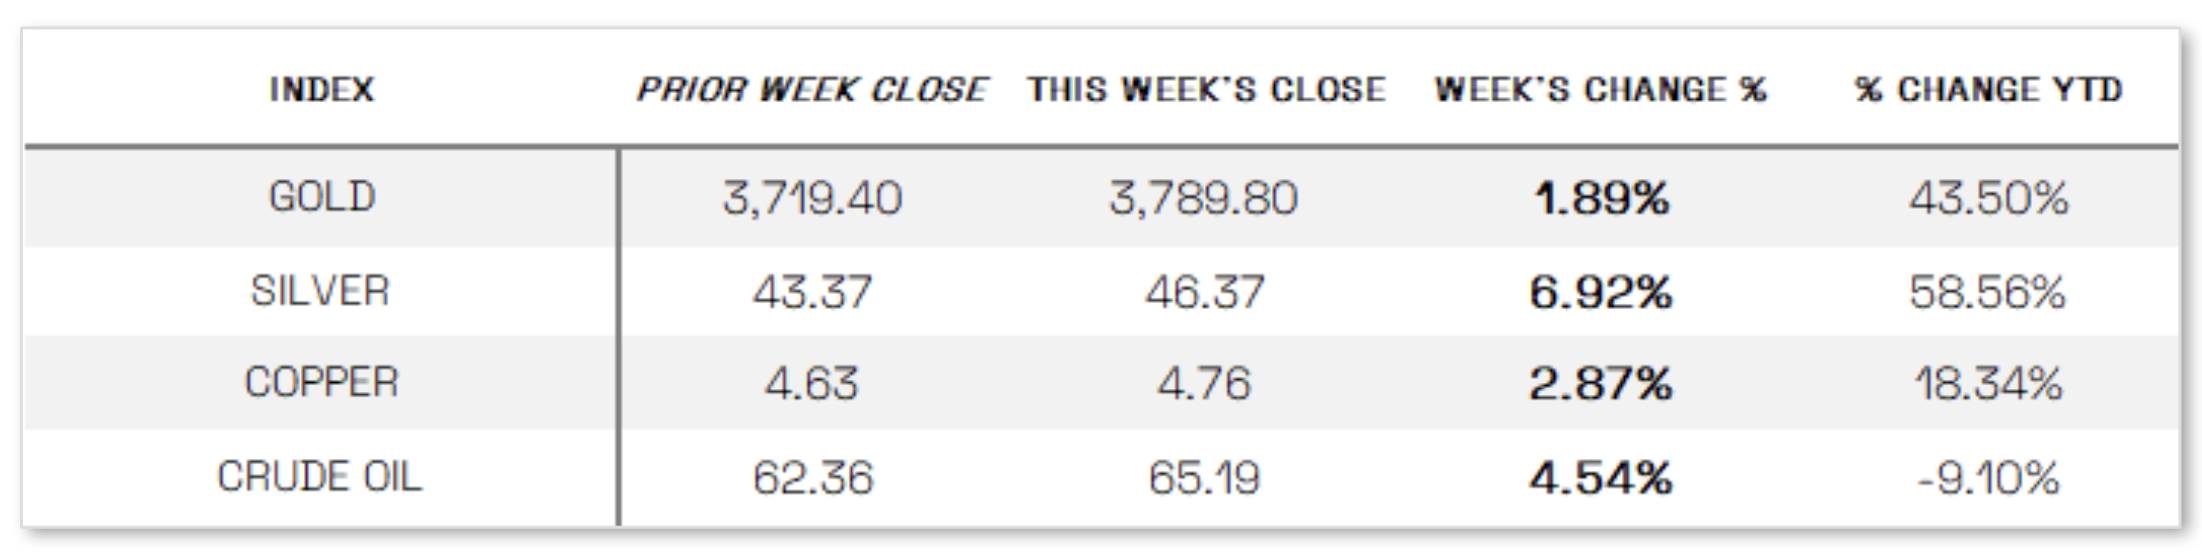
Task: Click THIS WEEK'S CLOSE column header
Action: pos(1206,90)
